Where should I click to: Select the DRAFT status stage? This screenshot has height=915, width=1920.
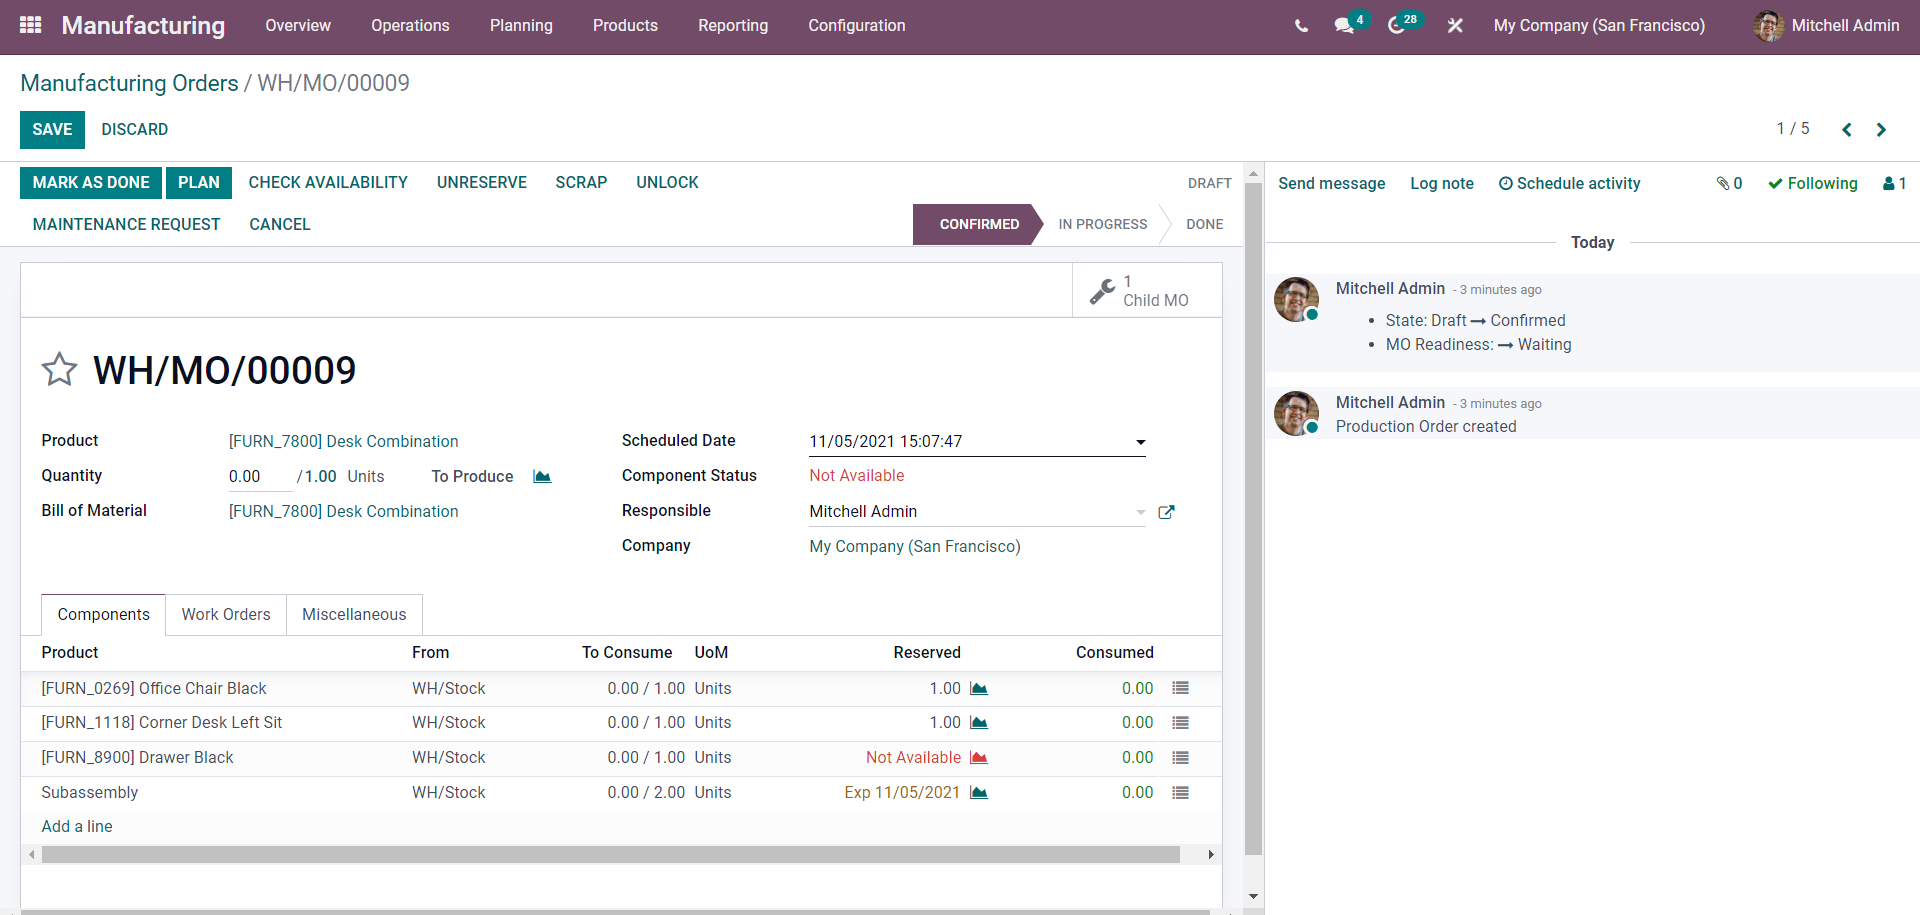(1210, 184)
